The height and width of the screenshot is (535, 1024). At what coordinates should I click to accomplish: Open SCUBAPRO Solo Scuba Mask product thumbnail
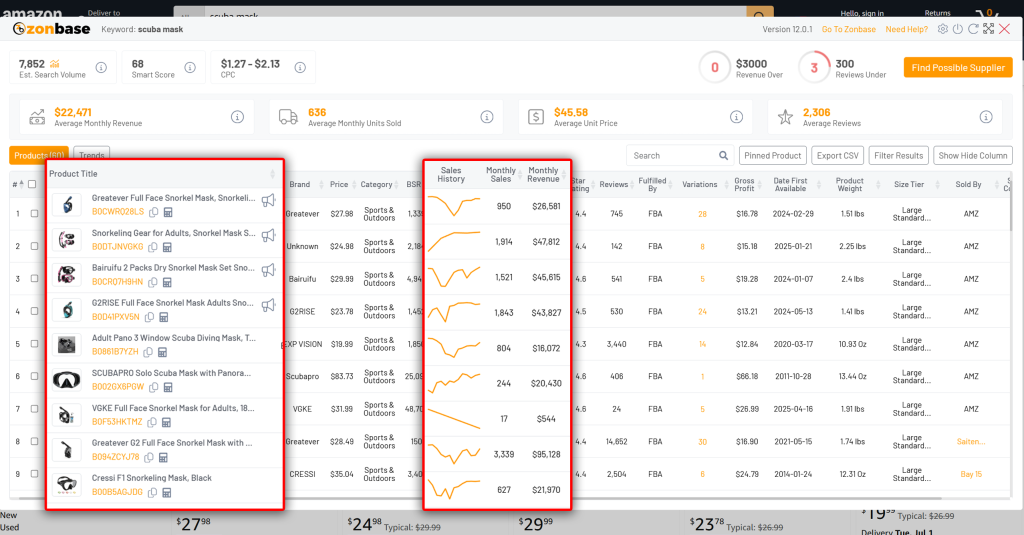coord(67,380)
